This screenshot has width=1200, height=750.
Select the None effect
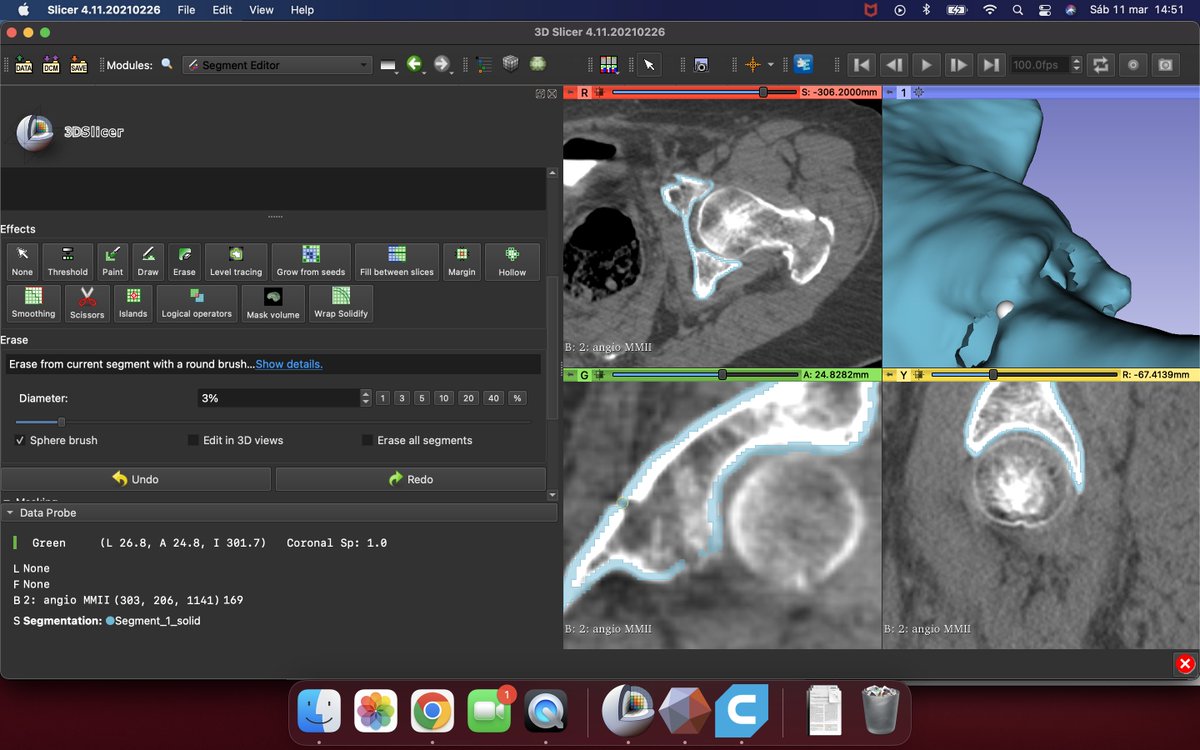coord(22,261)
